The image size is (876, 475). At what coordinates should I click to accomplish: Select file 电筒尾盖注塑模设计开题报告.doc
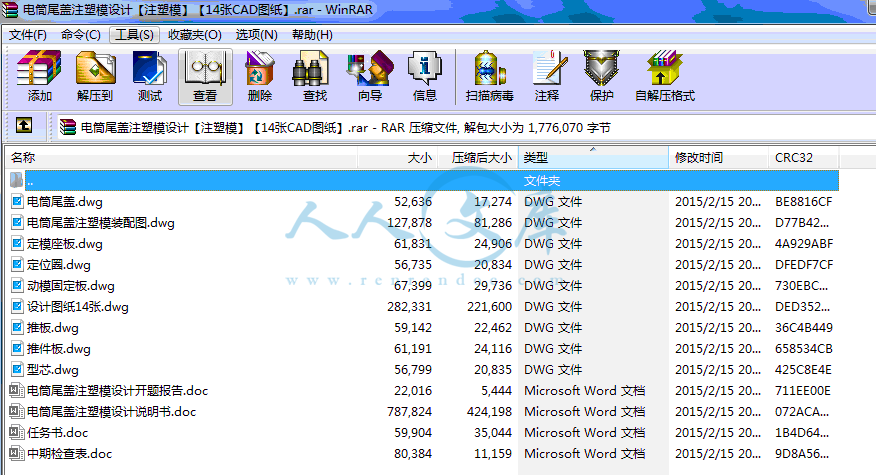pyautogui.click(x=117, y=391)
